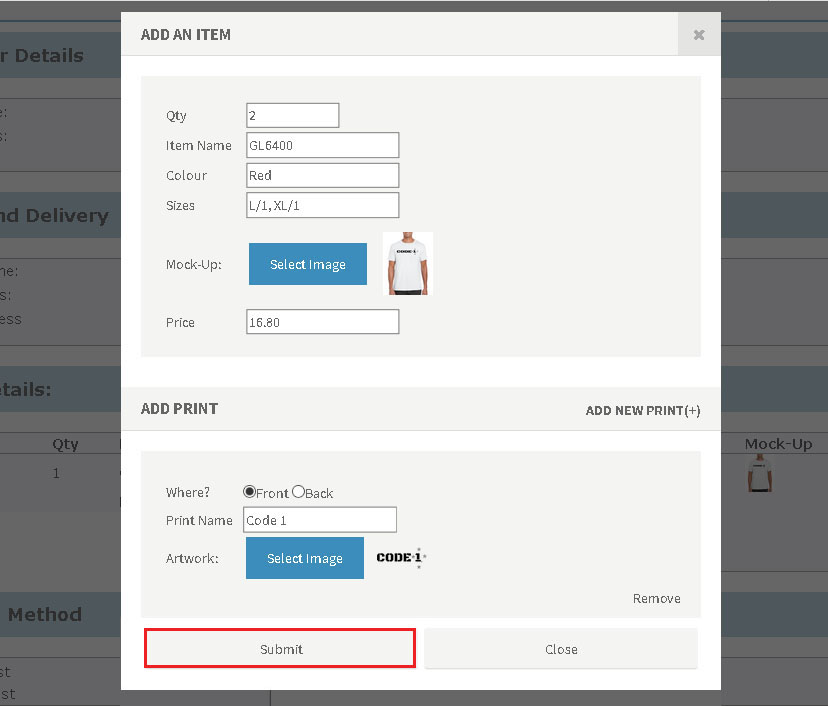Viewport: 828px width, 706px height.
Task: Click the background Mock-Up shirt thumbnail
Action: (x=760, y=474)
